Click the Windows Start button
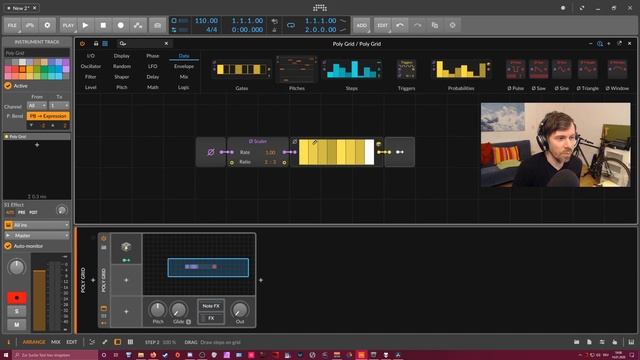Screen dimensions: 640x360 (6, 355)
